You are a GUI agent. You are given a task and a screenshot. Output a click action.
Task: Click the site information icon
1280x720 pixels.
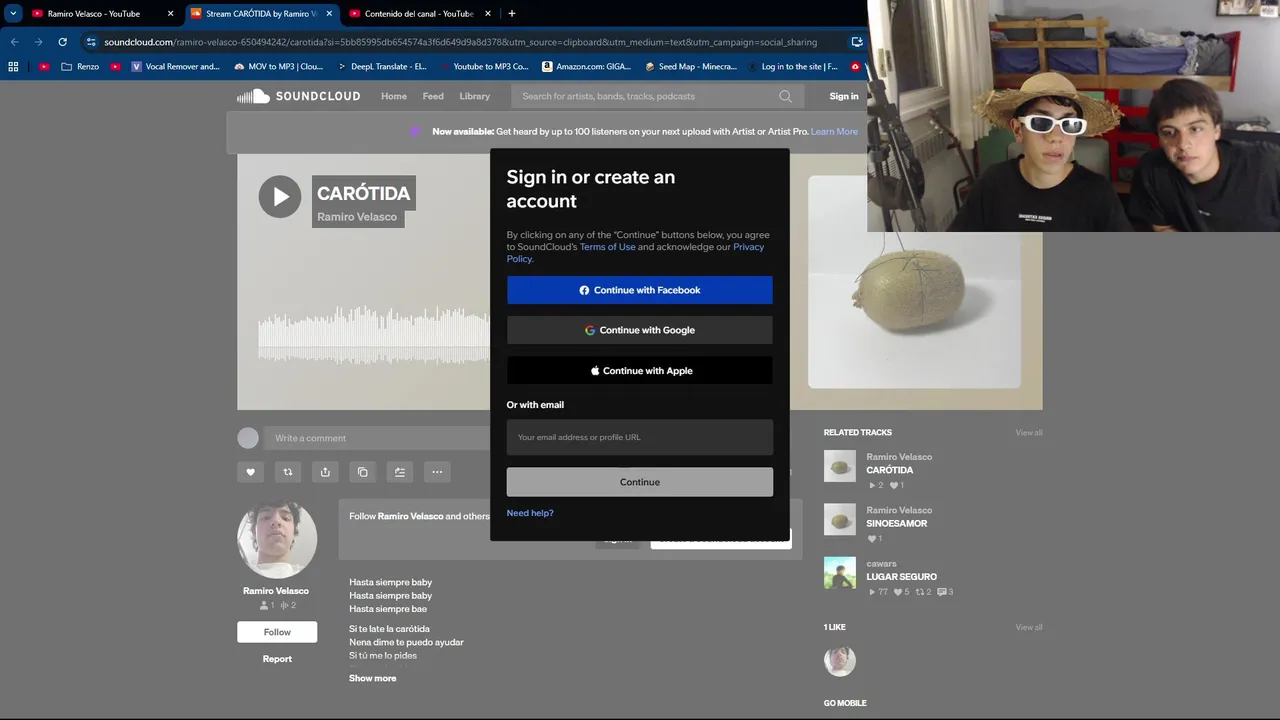91,42
